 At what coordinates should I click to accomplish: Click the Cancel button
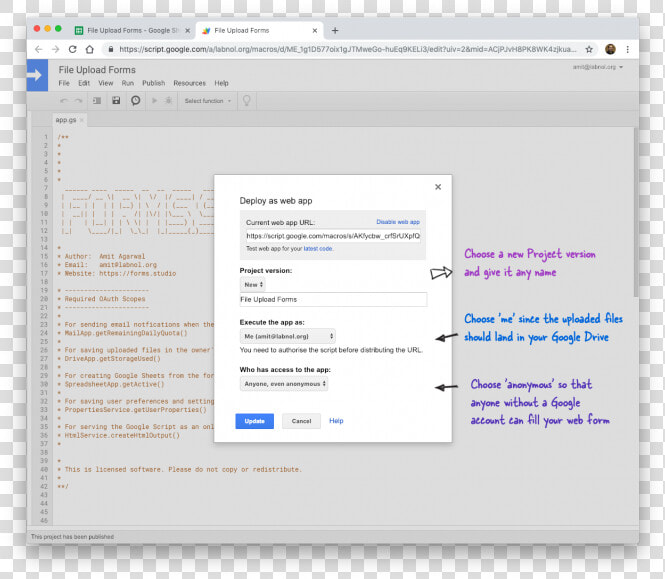[x=302, y=421]
